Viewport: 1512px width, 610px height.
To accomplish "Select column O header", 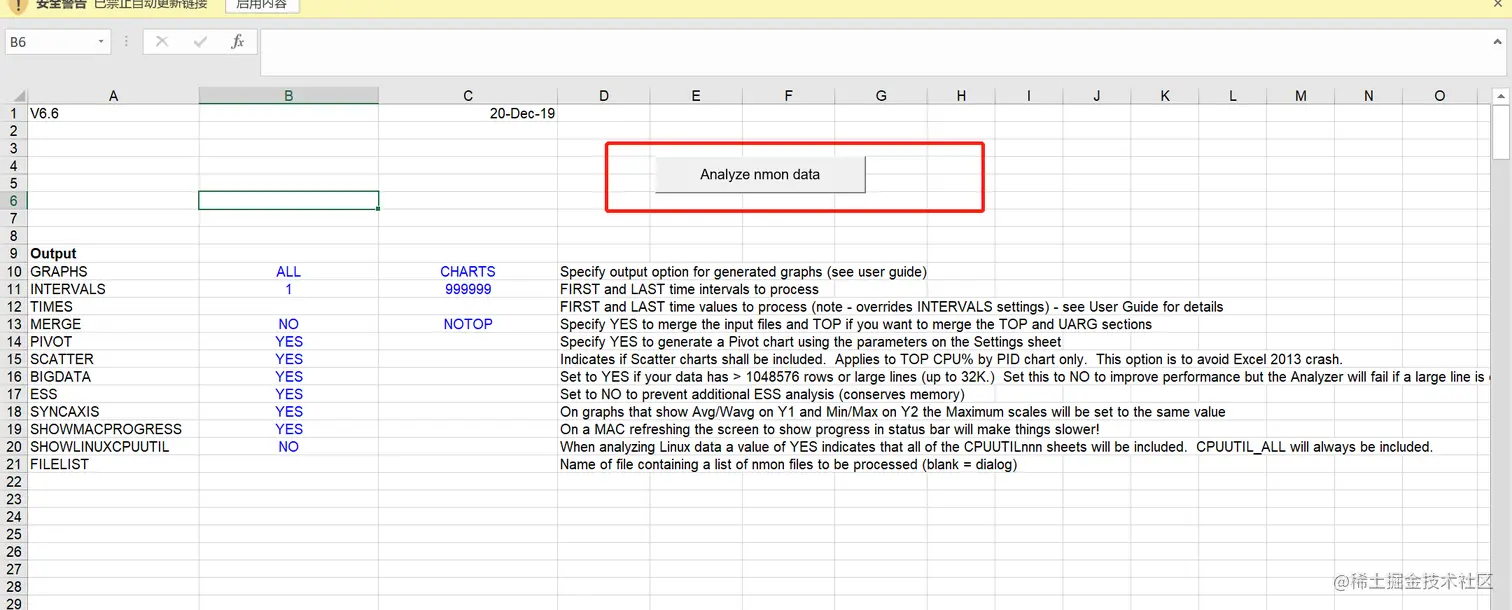I will click(x=1440, y=96).
